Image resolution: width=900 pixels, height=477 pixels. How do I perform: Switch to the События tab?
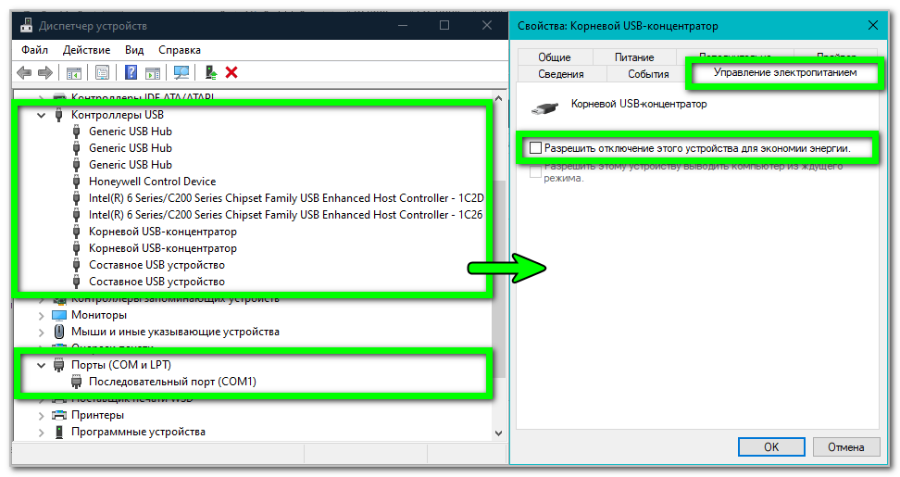click(648, 74)
